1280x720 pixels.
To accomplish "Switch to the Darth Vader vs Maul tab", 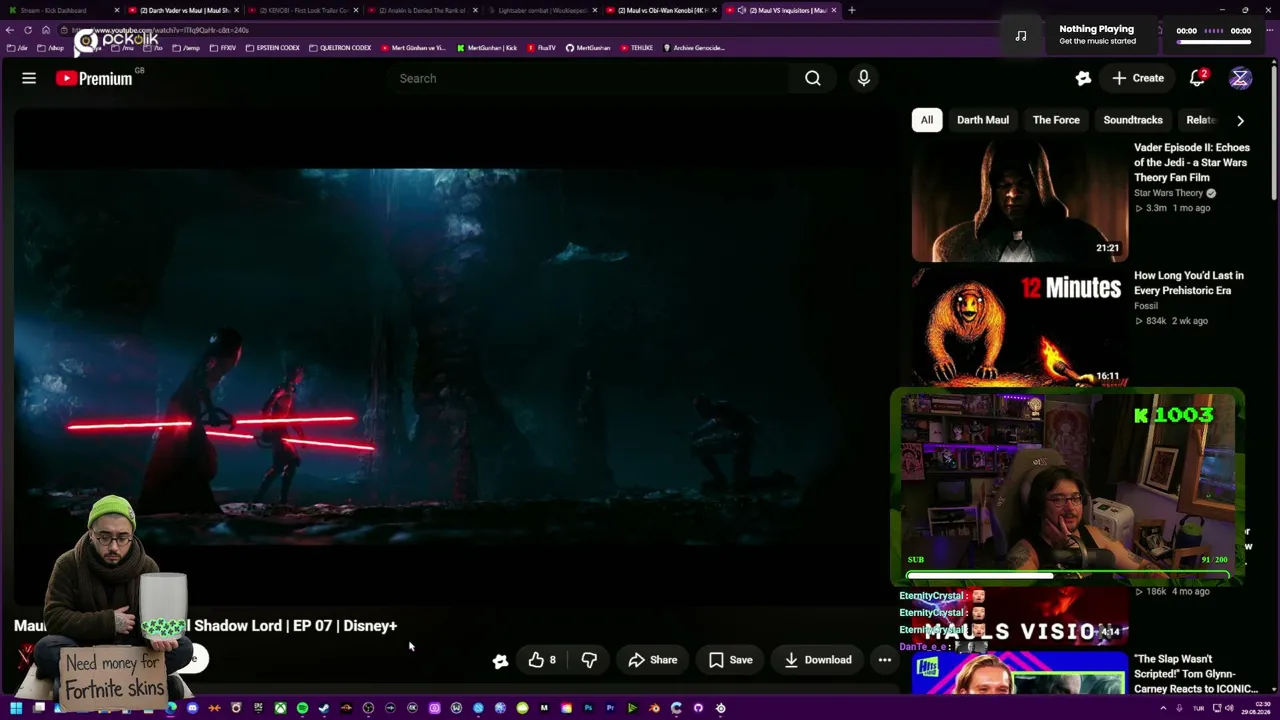I will (x=184, y=10).
